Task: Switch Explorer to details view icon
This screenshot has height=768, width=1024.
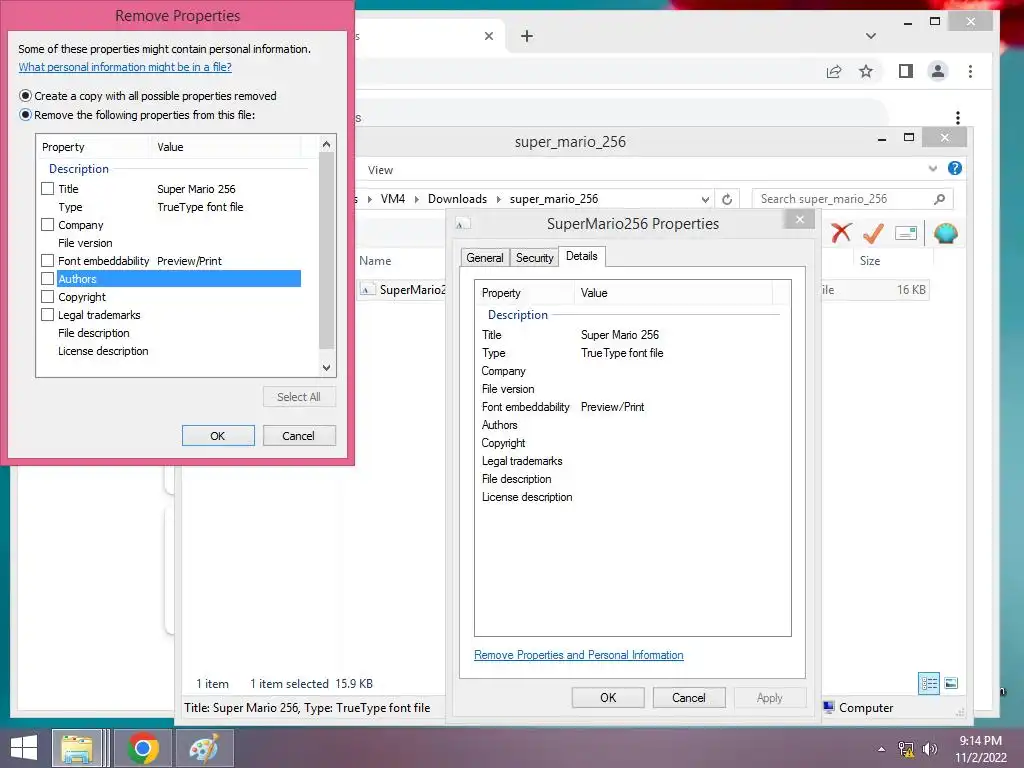Action: click(x=929, y=684)
